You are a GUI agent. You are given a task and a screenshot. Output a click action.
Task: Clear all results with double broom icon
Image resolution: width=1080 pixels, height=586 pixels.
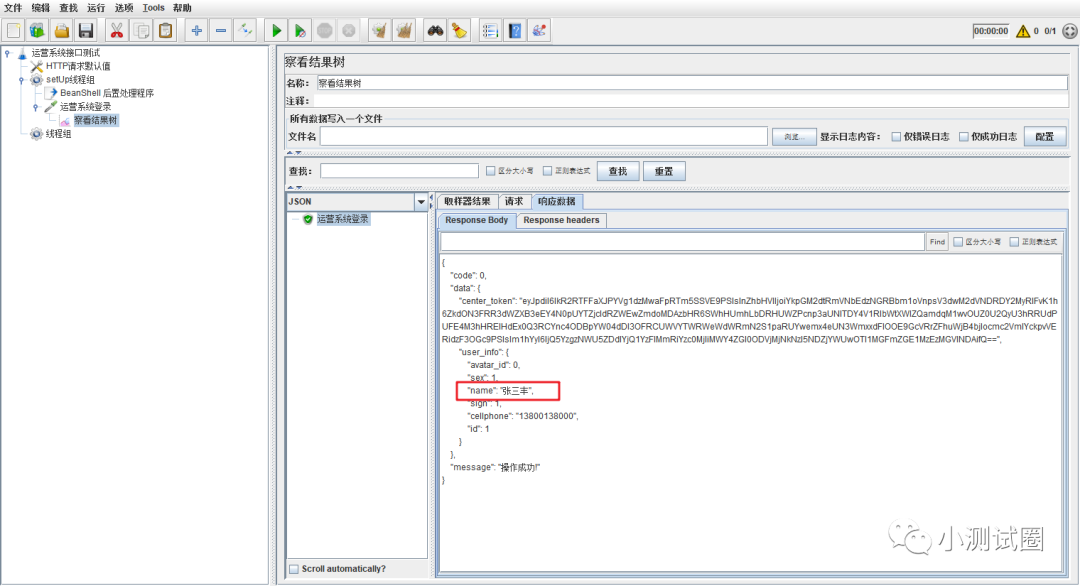coord(404,30)
